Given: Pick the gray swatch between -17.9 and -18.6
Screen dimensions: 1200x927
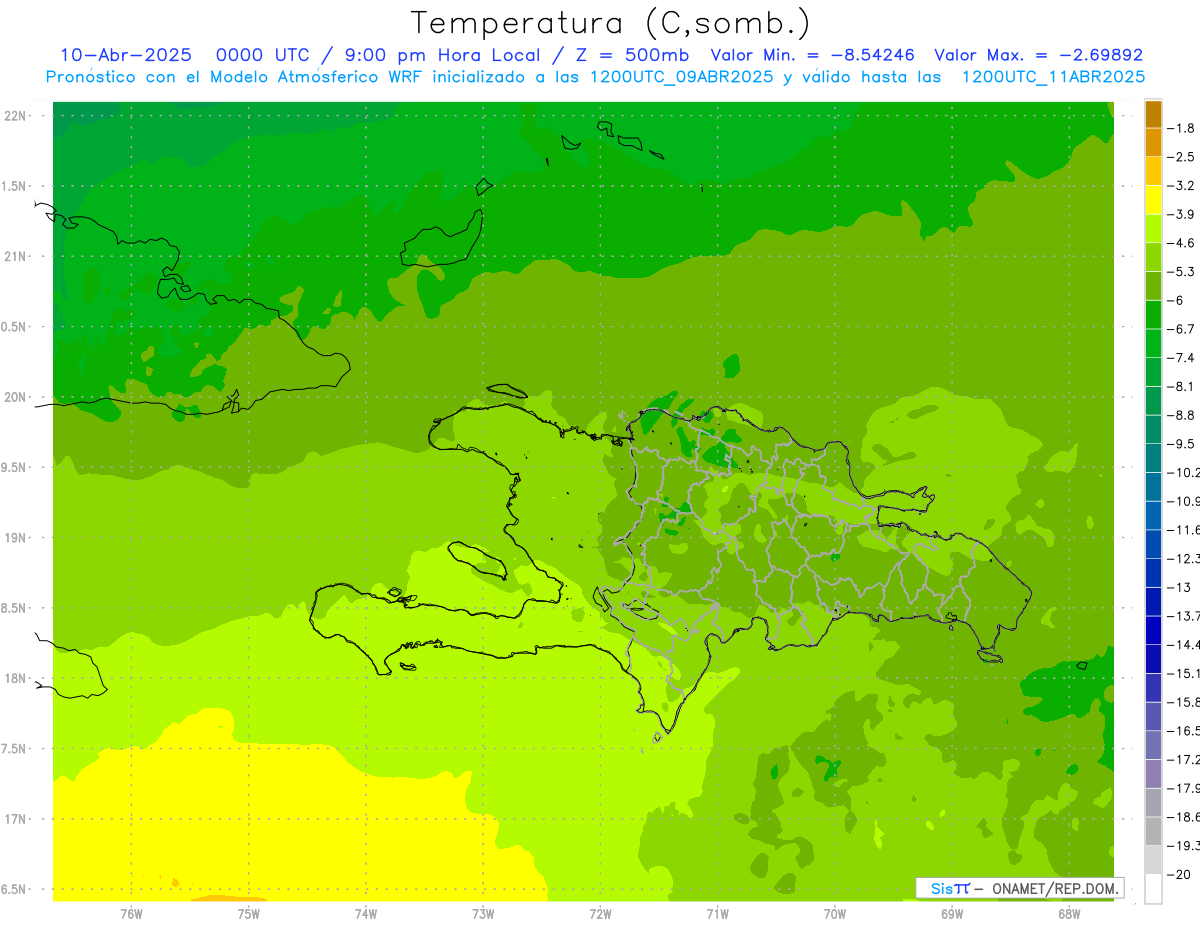Looking at the screenshot, I should 1153,803.
